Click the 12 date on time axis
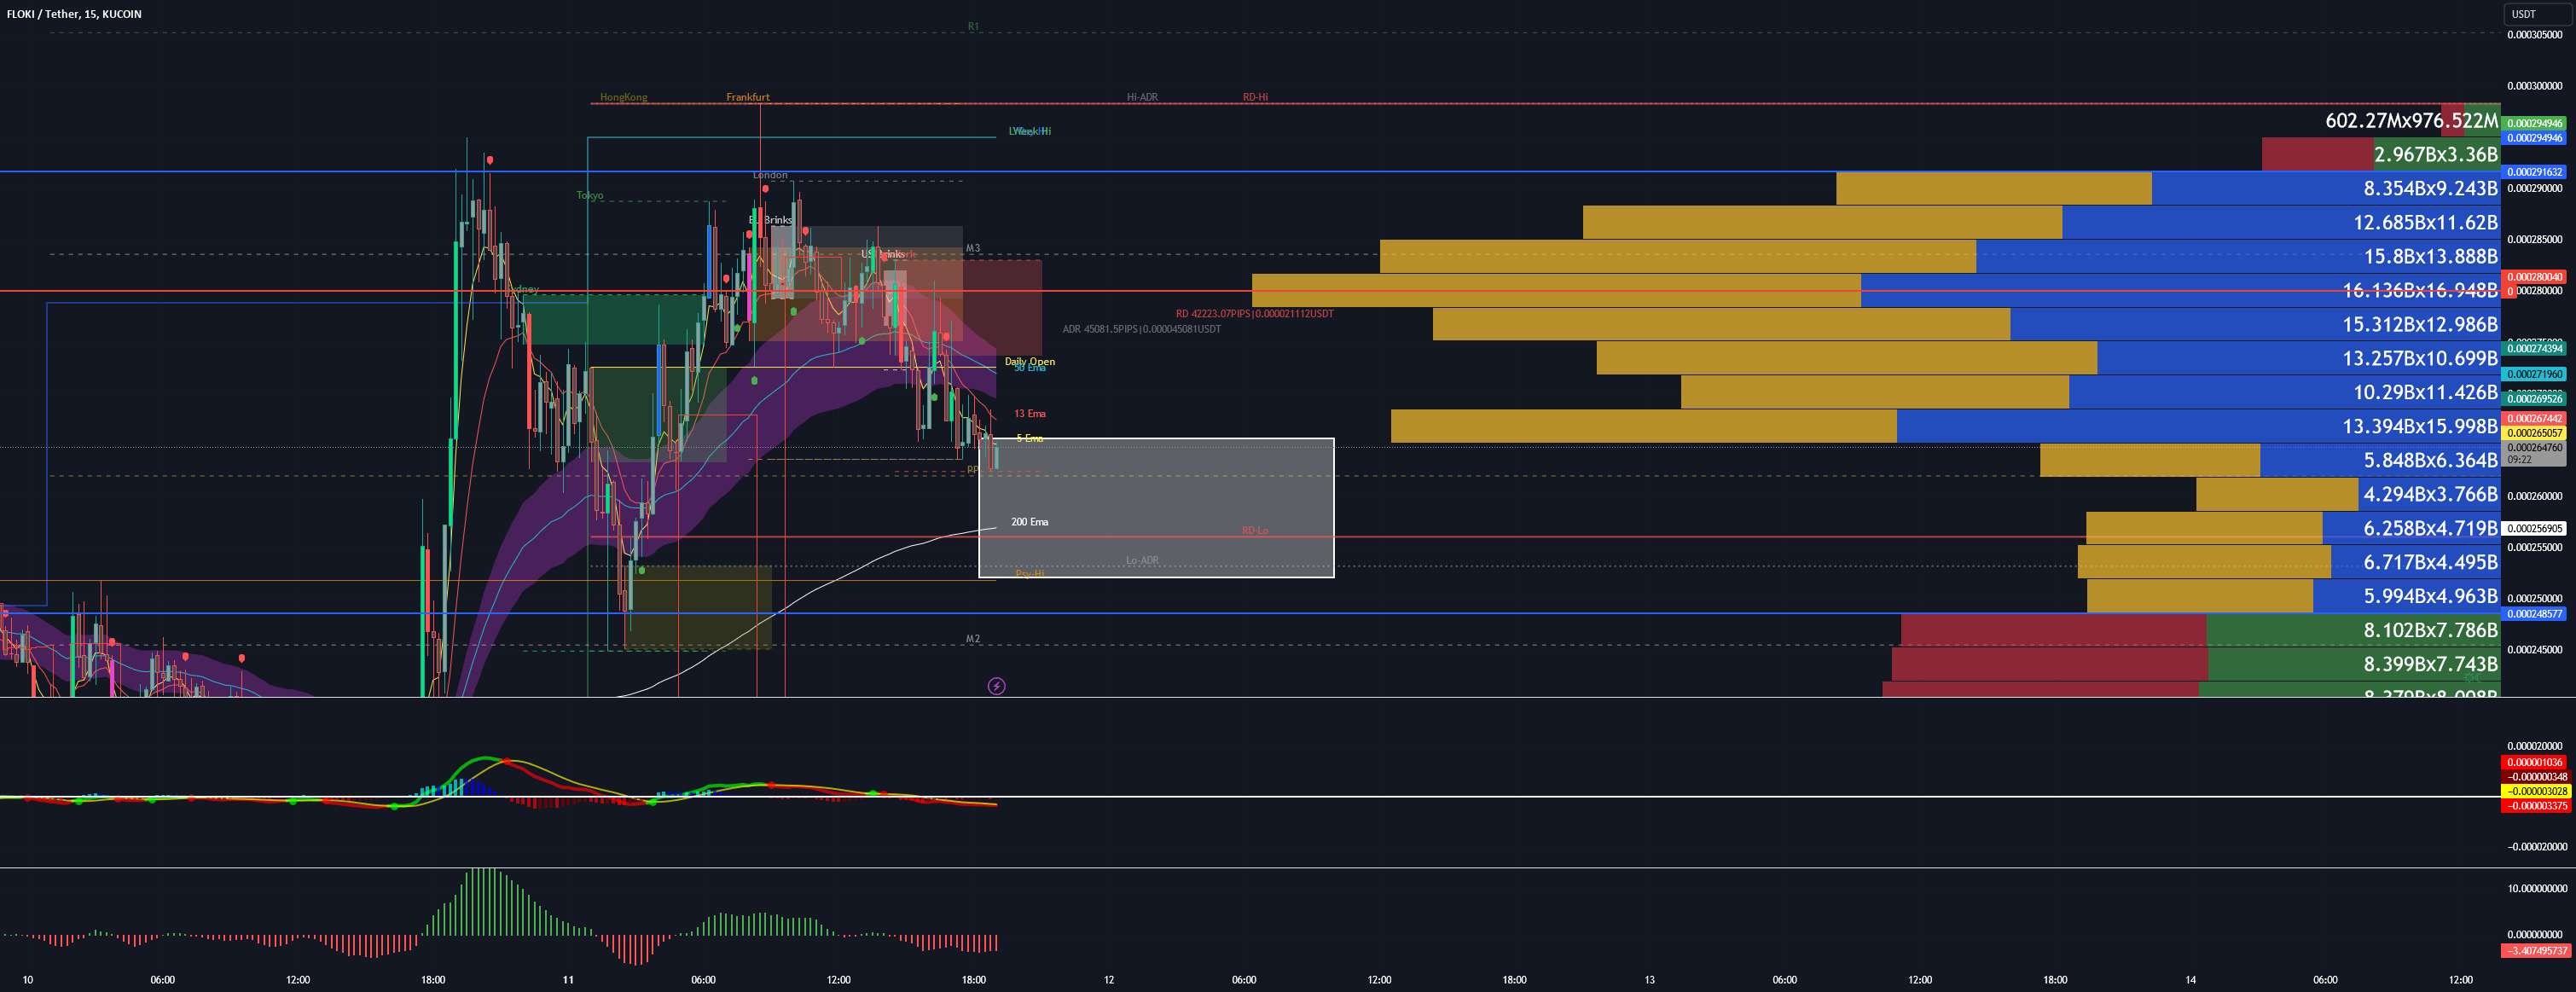The image size is (2576, 992). tap(1108, 980)
